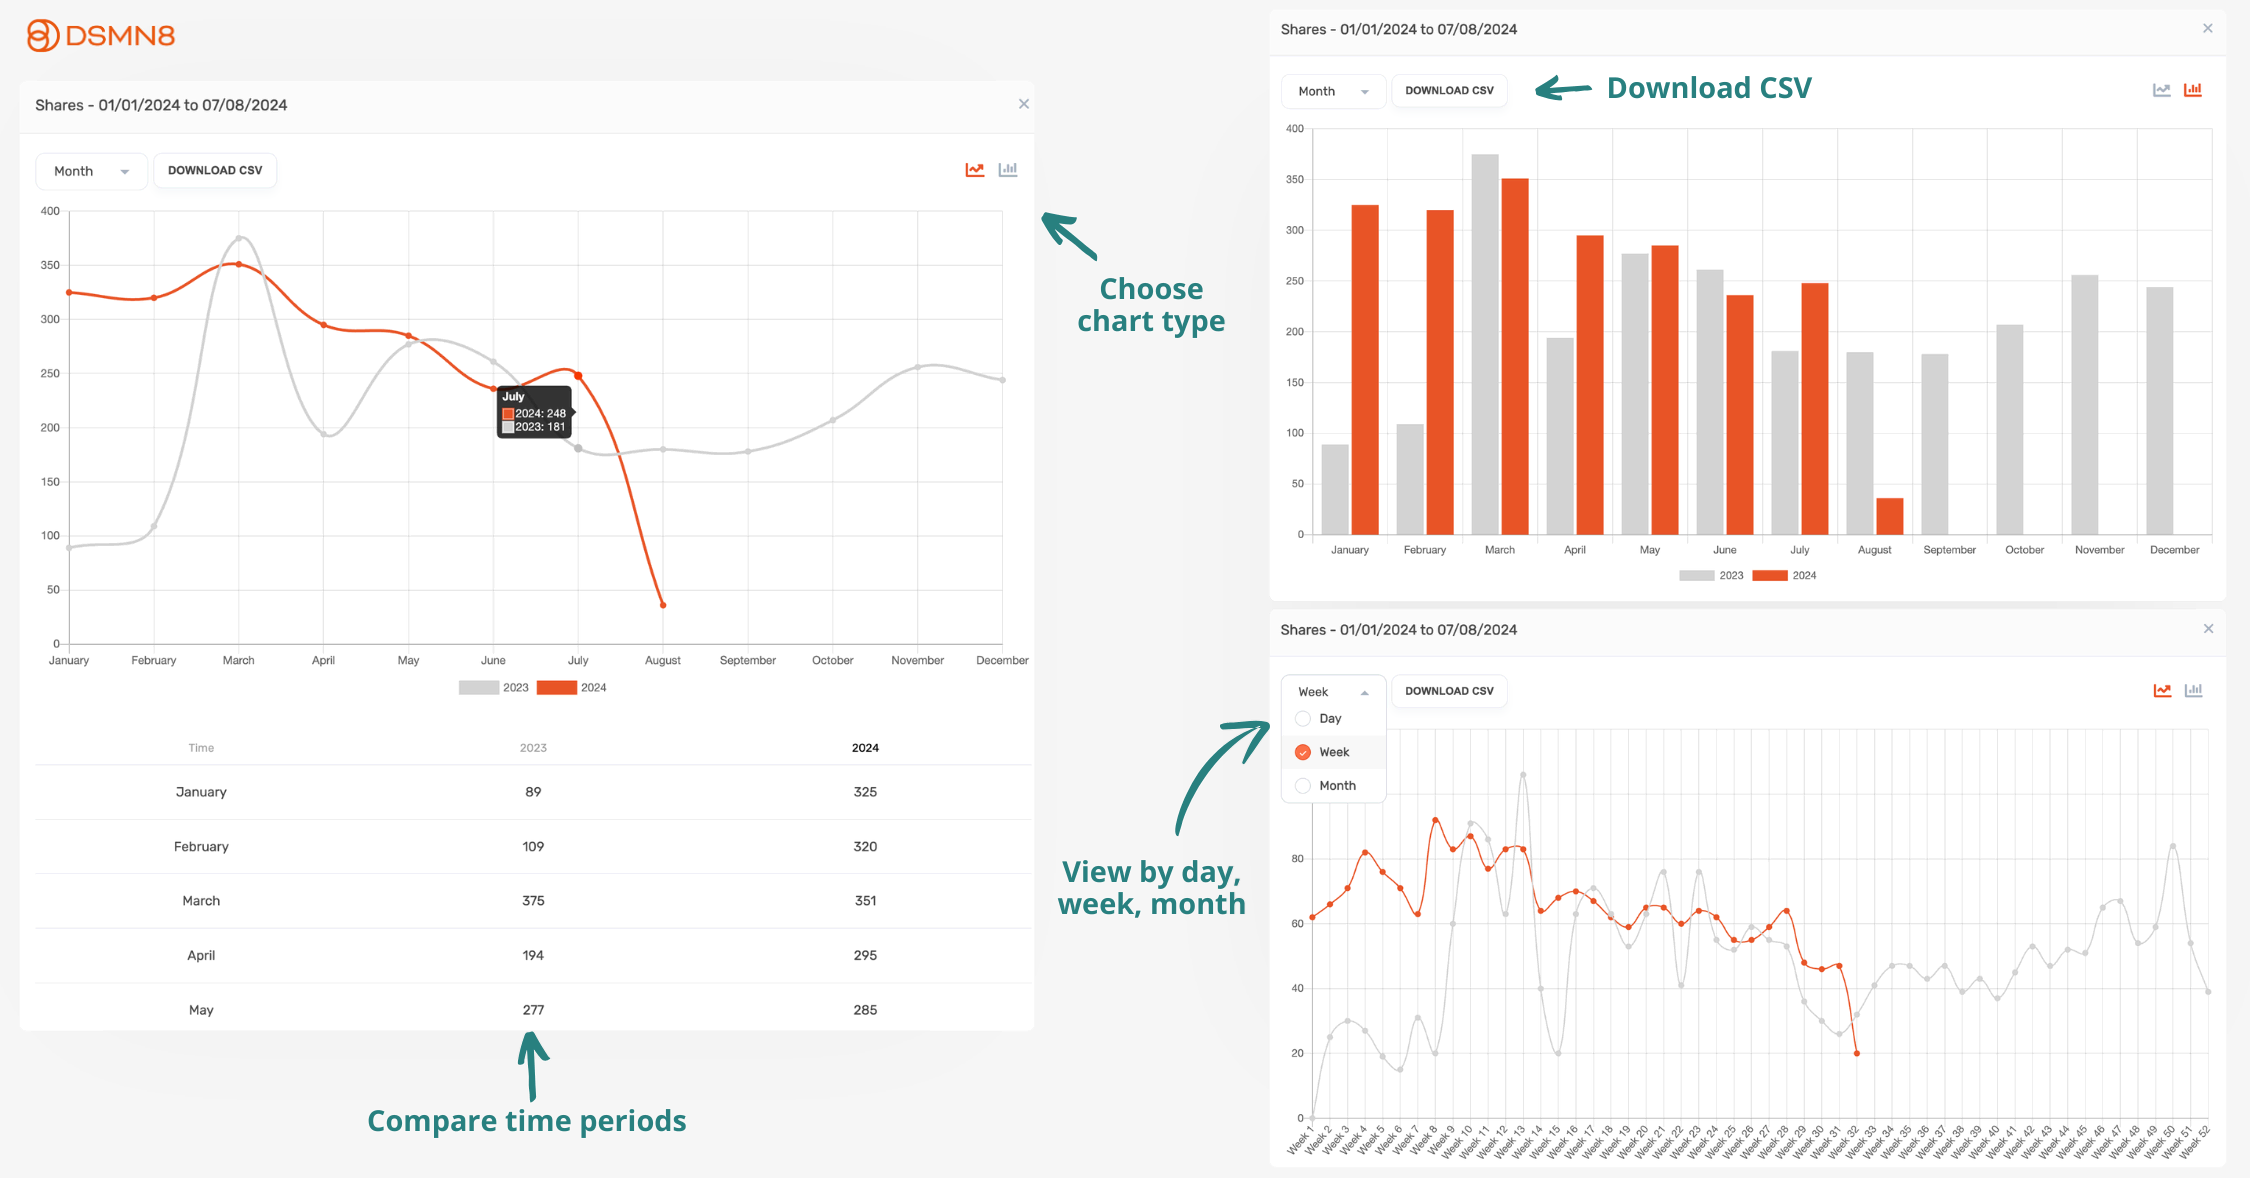
Task: Click the 2023 table column header
Action: pos(533,748)
